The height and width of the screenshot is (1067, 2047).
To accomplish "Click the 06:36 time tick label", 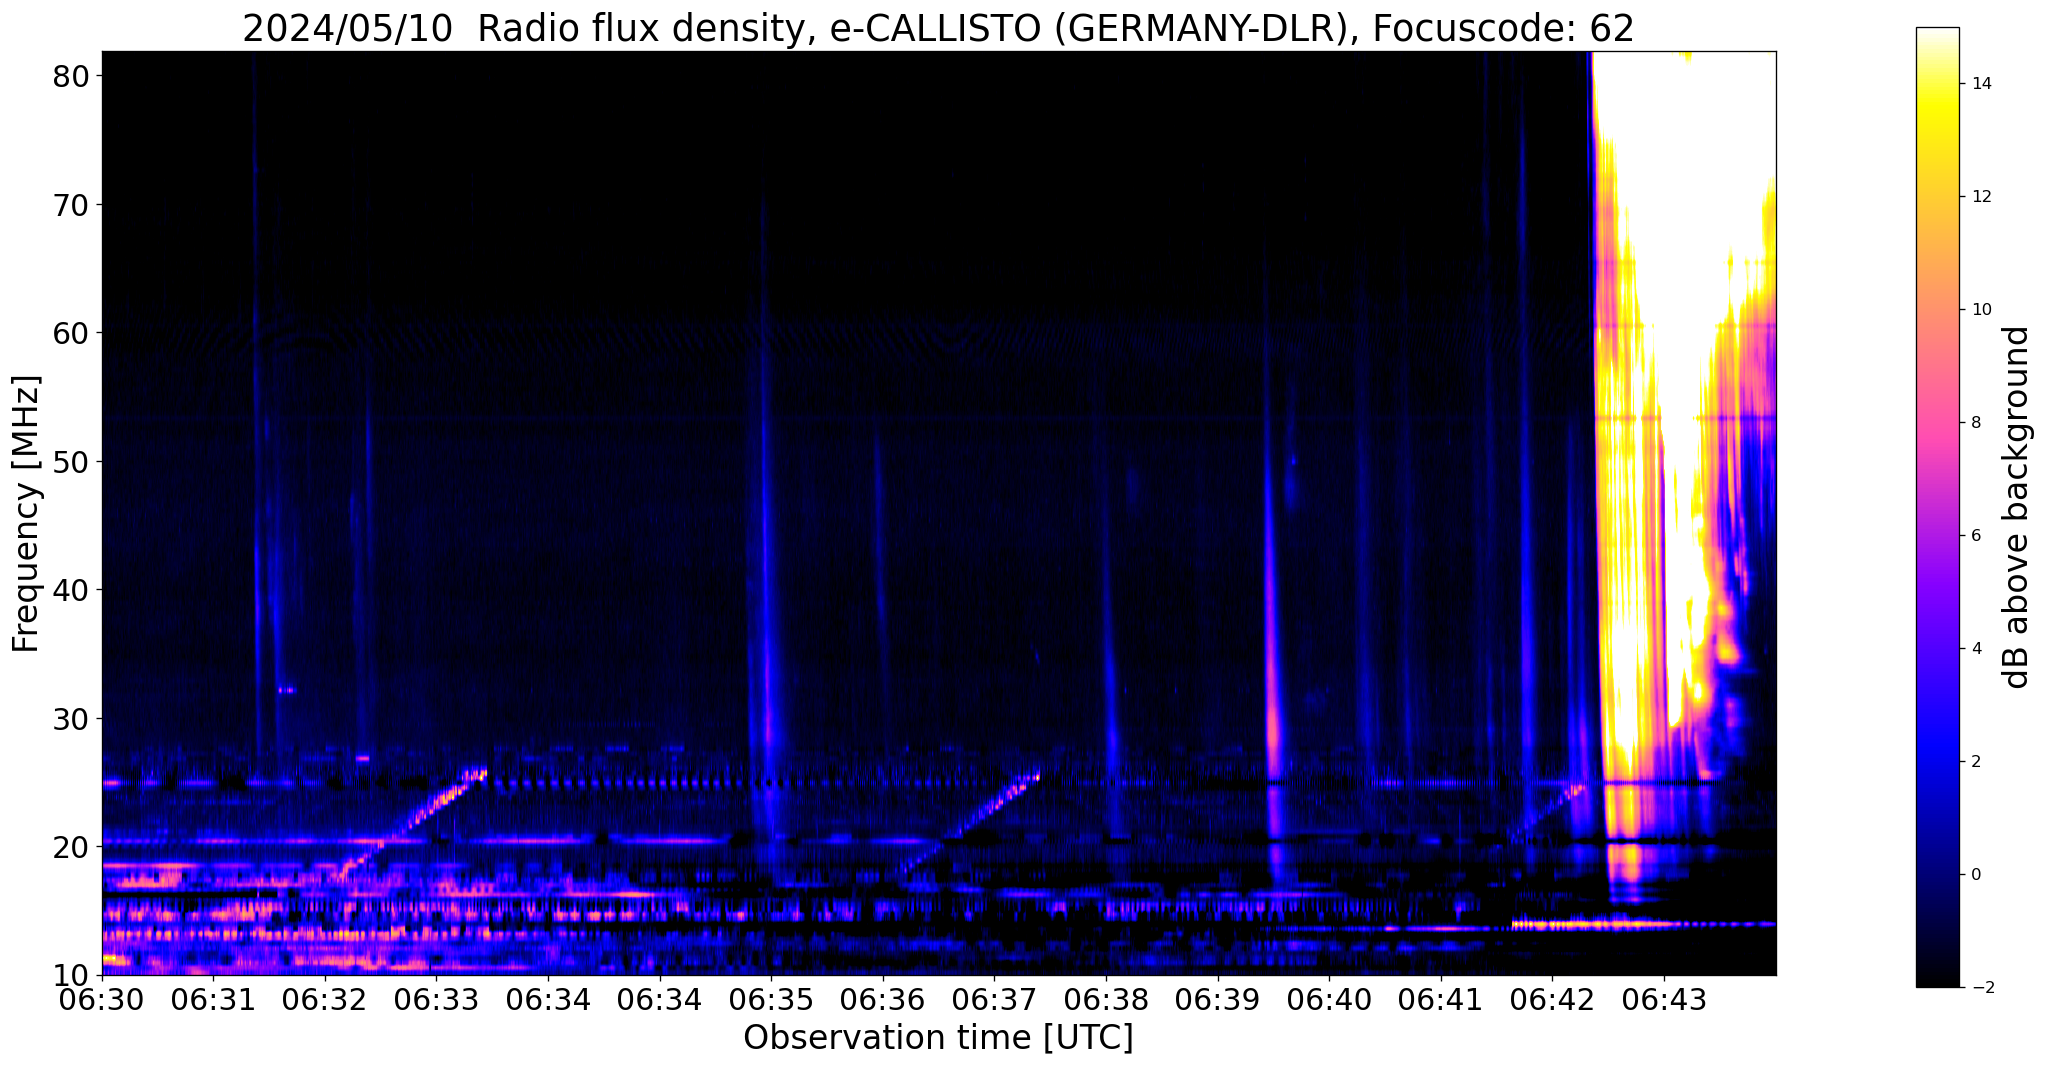I will (x=883, y=999).
